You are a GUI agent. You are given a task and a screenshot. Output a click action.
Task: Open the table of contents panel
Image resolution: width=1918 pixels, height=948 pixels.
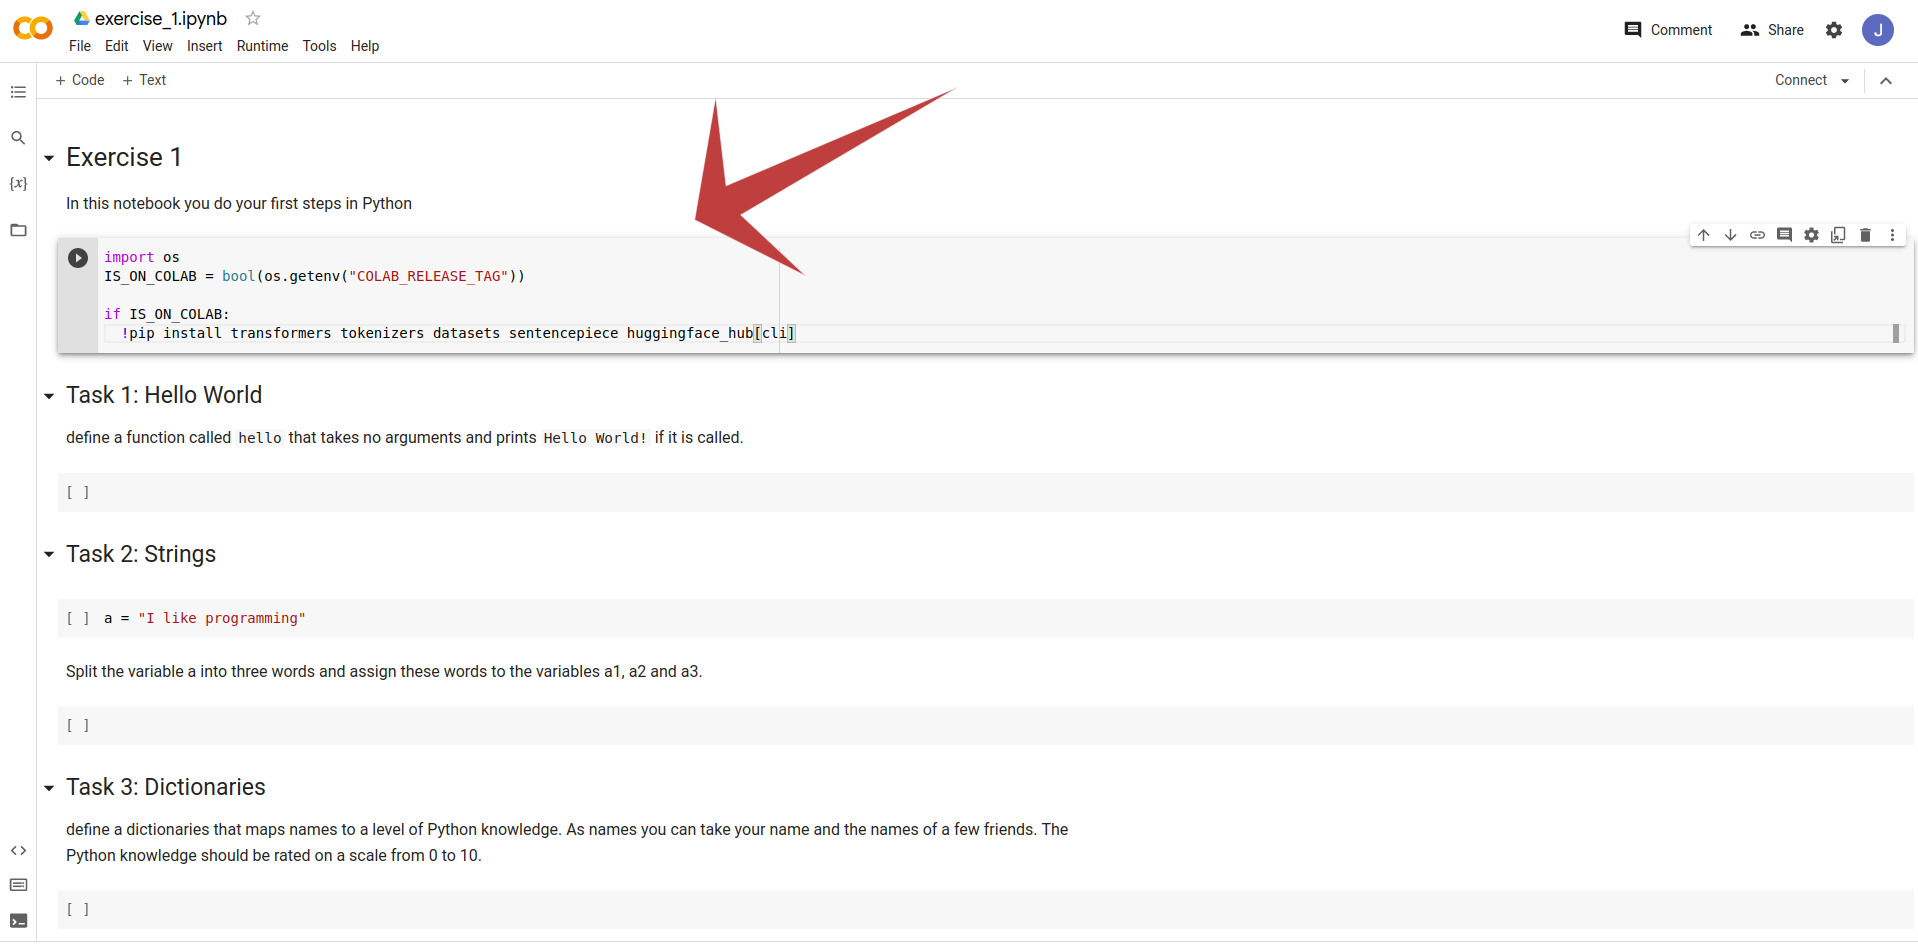[18, 92]
